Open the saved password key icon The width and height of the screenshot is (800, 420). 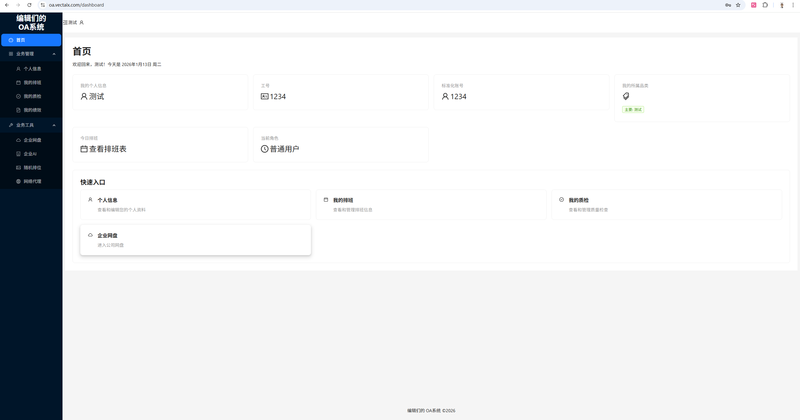728,5
